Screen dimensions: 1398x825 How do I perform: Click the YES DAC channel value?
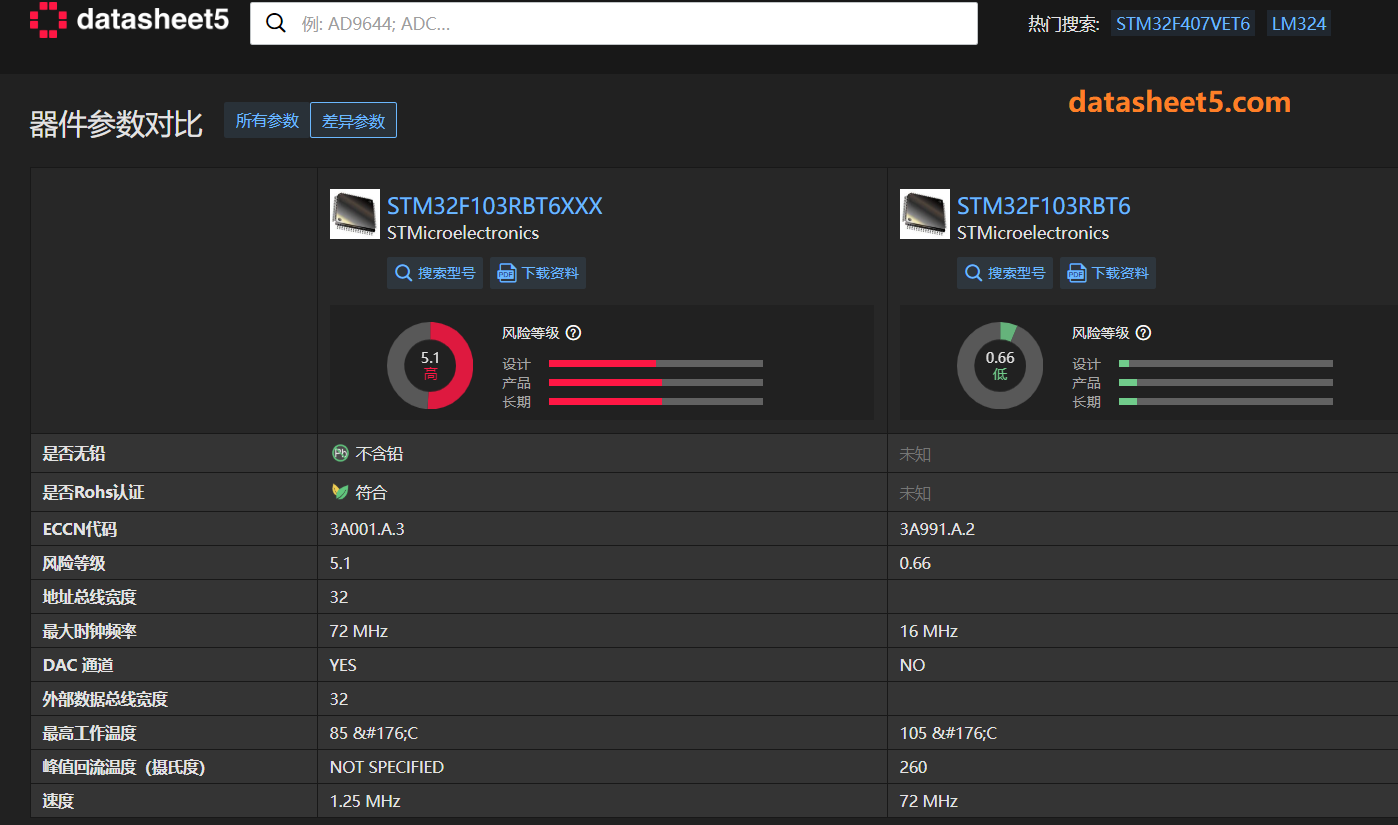click(x=343, y=665)
